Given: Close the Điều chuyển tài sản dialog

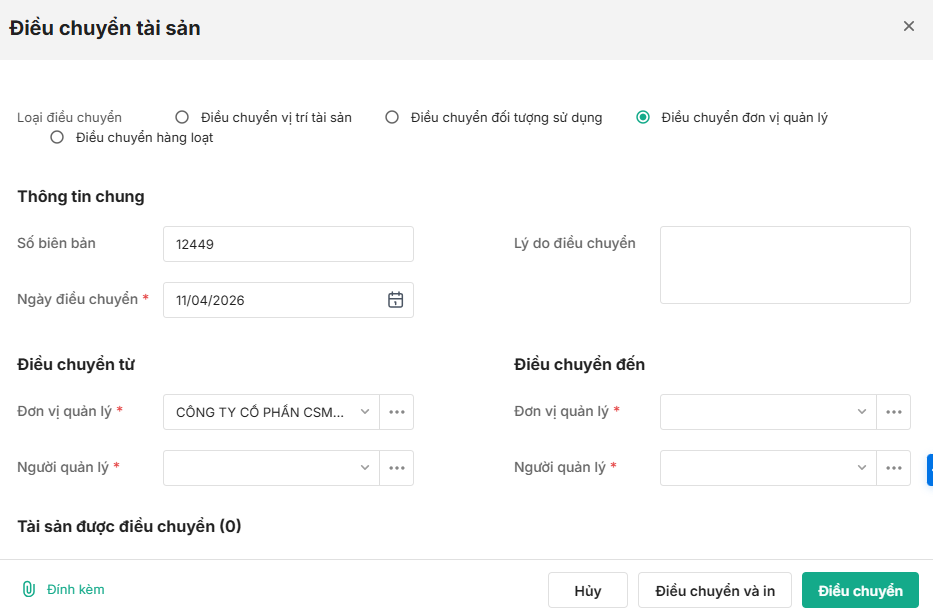Looking at the screenshot, I should tap(909, 27).
